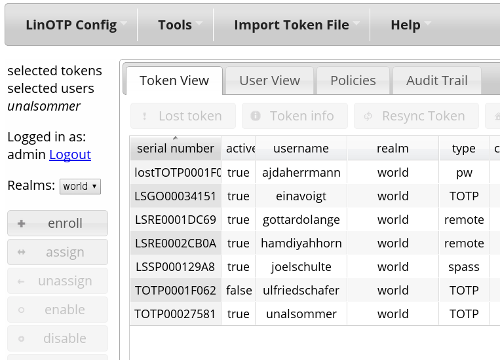This screenshot has height=360, width=500.
Task: Switch to the User View tab
Action: [270, 80]
